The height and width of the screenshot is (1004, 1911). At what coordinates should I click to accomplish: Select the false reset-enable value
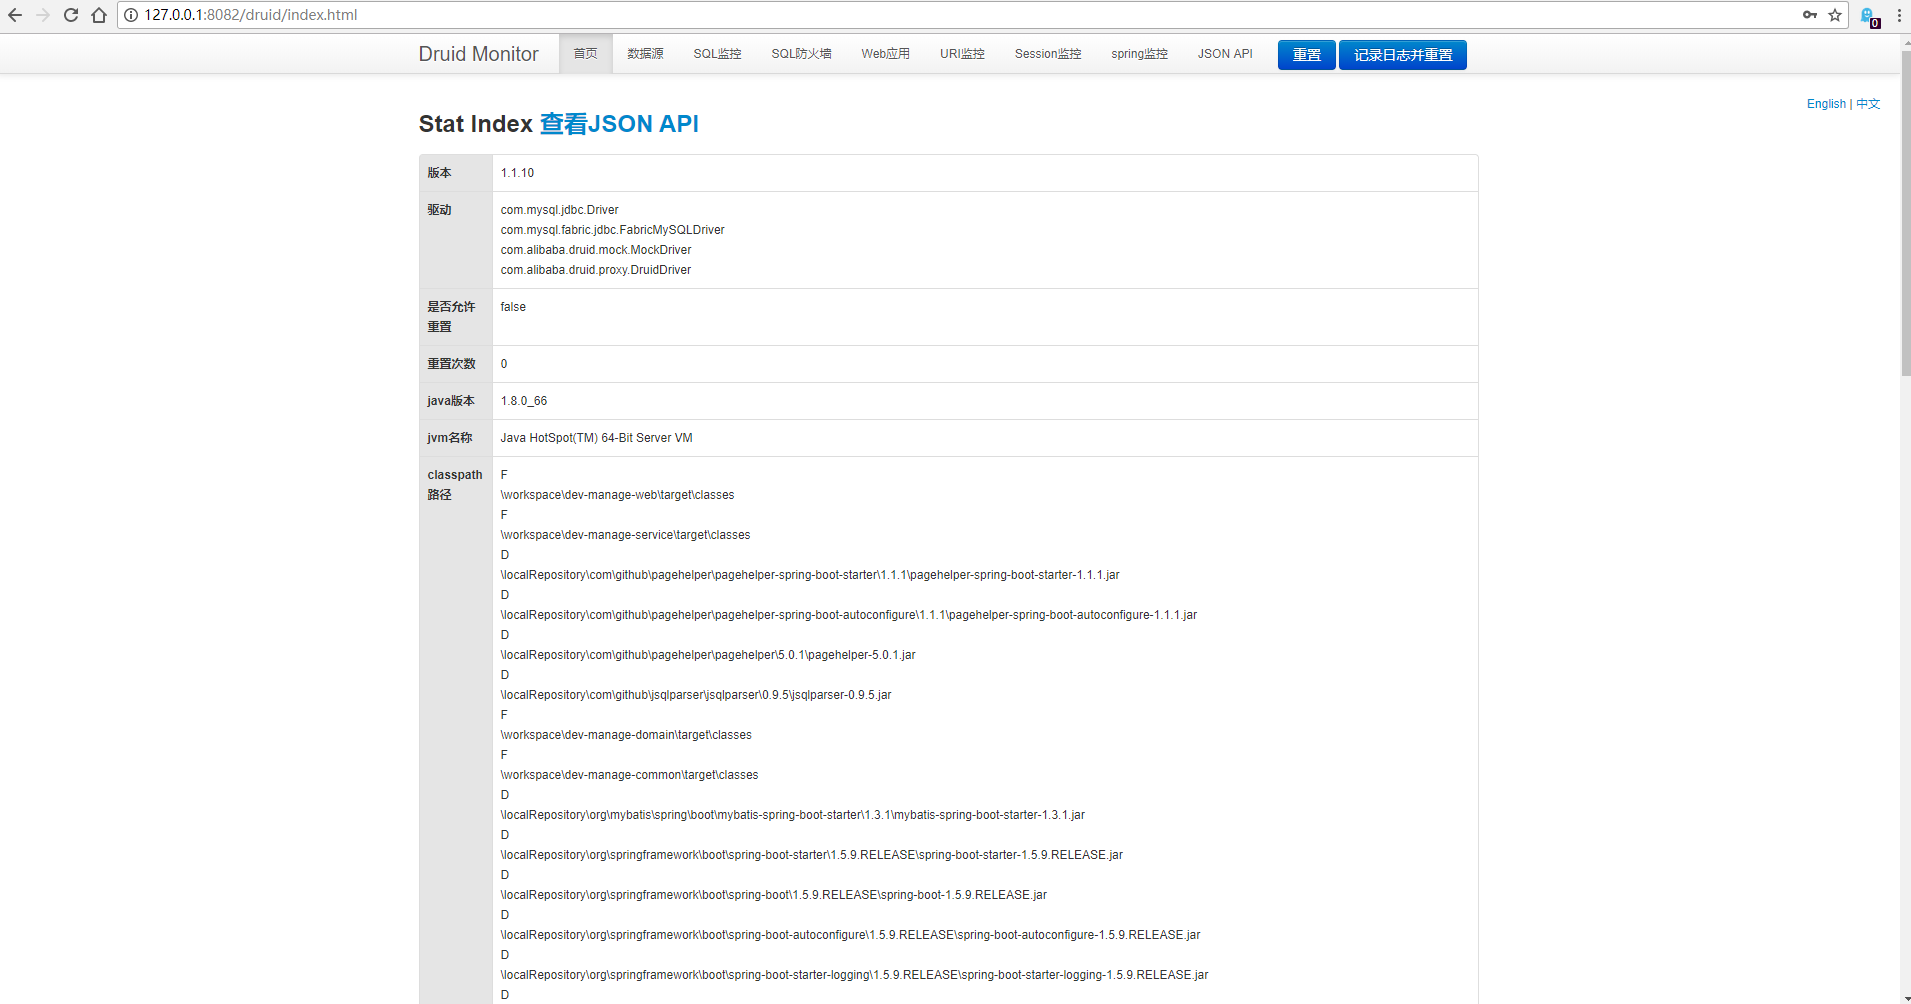513,307
